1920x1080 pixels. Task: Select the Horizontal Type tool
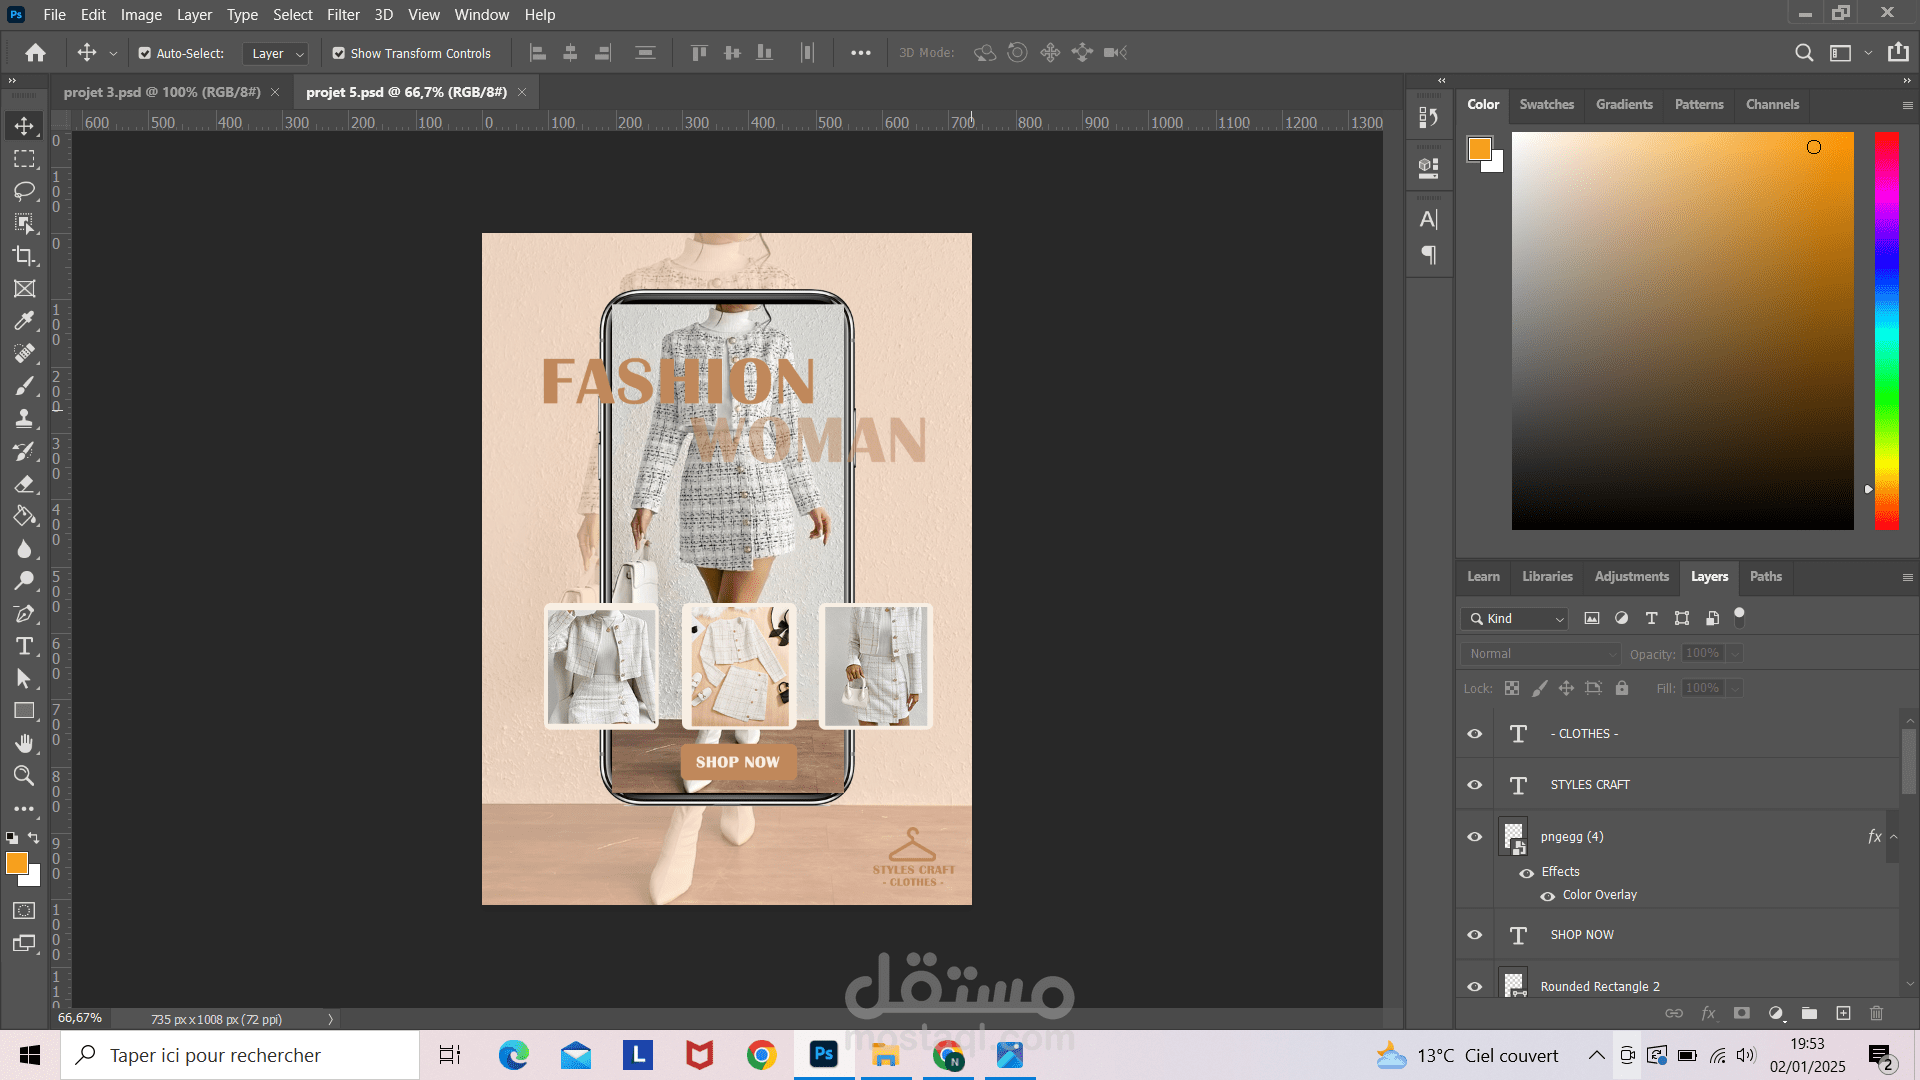(x=24, y=646)
